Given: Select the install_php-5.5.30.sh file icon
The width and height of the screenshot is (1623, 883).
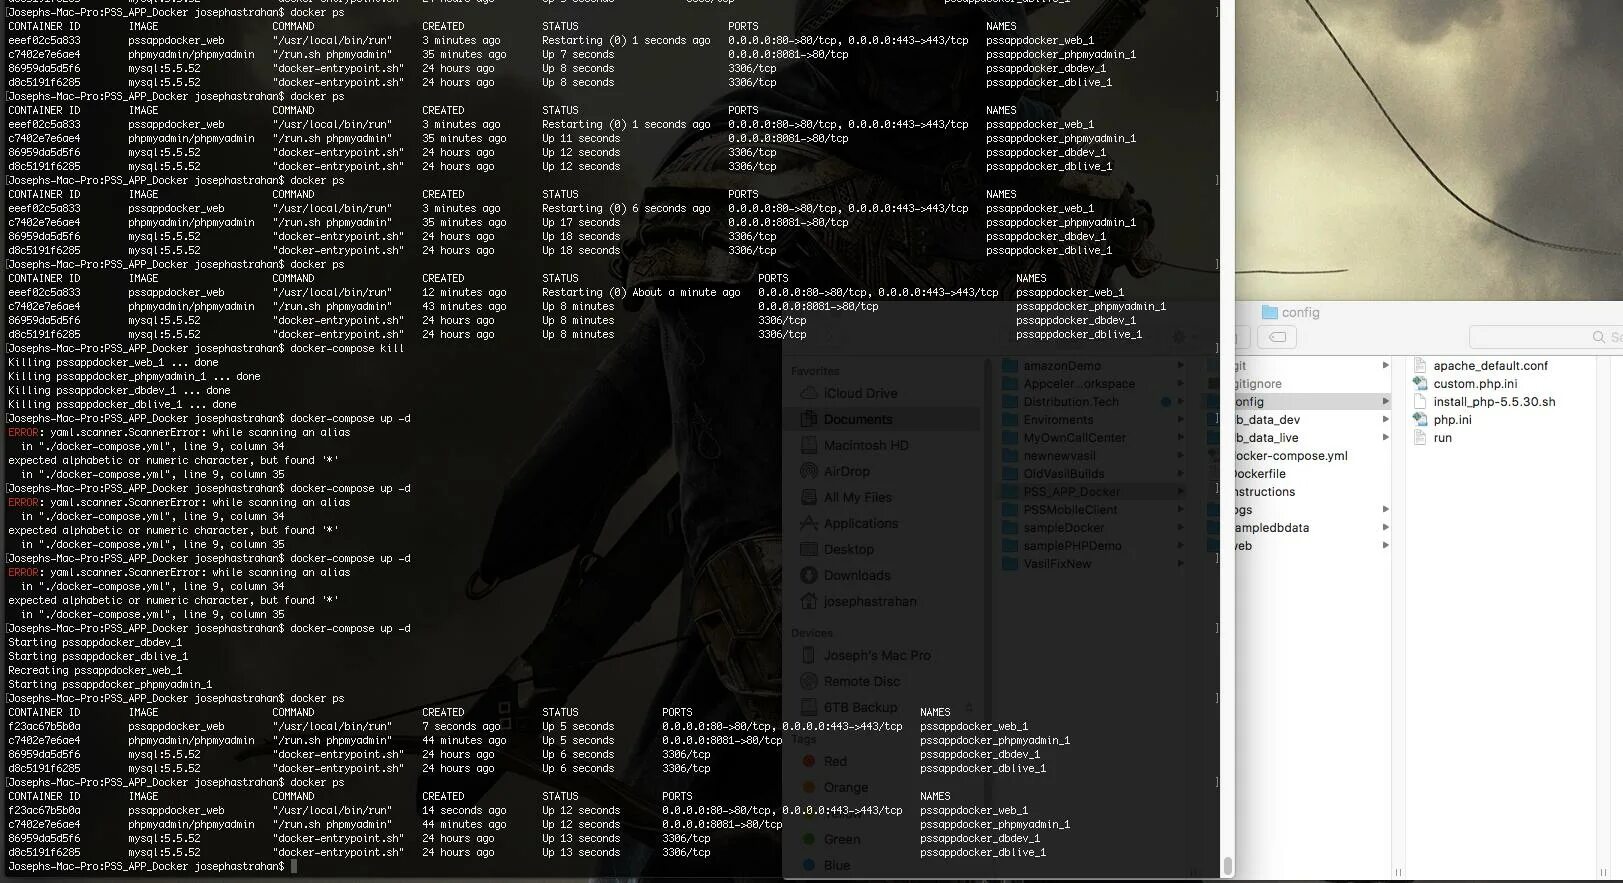Looking at the screenshot, I should 1419,401.
